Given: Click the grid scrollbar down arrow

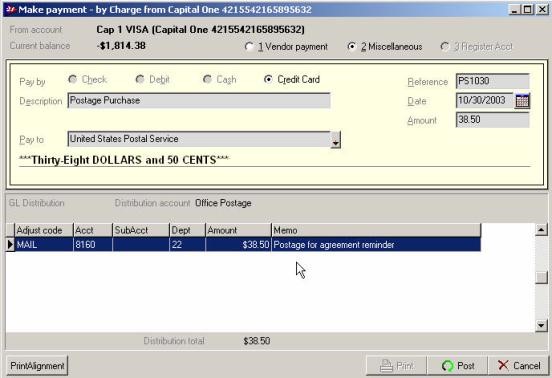Looking at the screenshot, I should (x=541, y=326).
